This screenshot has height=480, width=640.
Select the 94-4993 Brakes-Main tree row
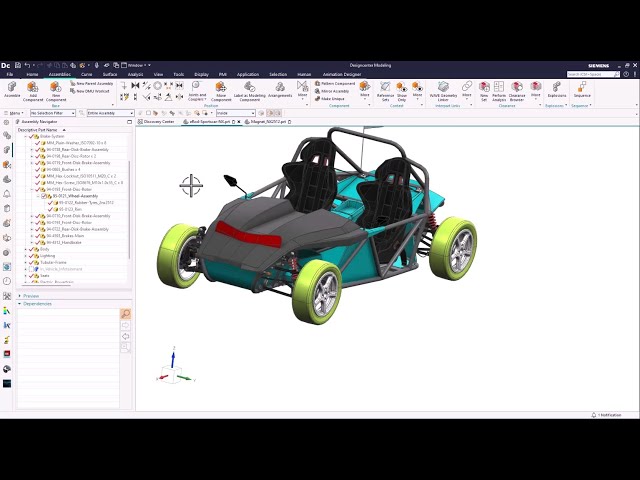(x=58, y=236)
